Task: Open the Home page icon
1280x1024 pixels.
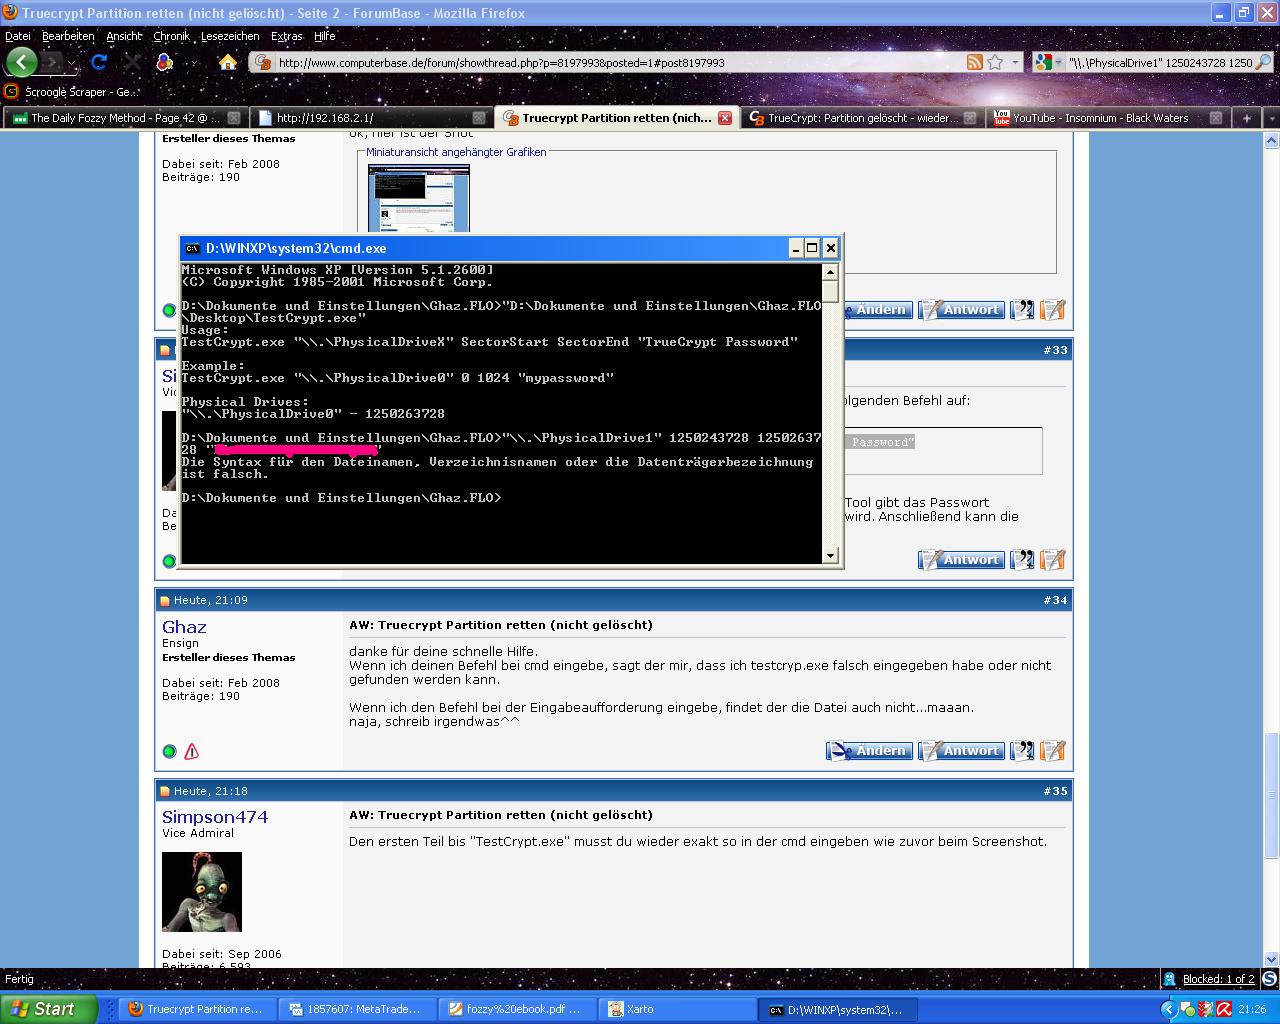Action: [228, 62]
